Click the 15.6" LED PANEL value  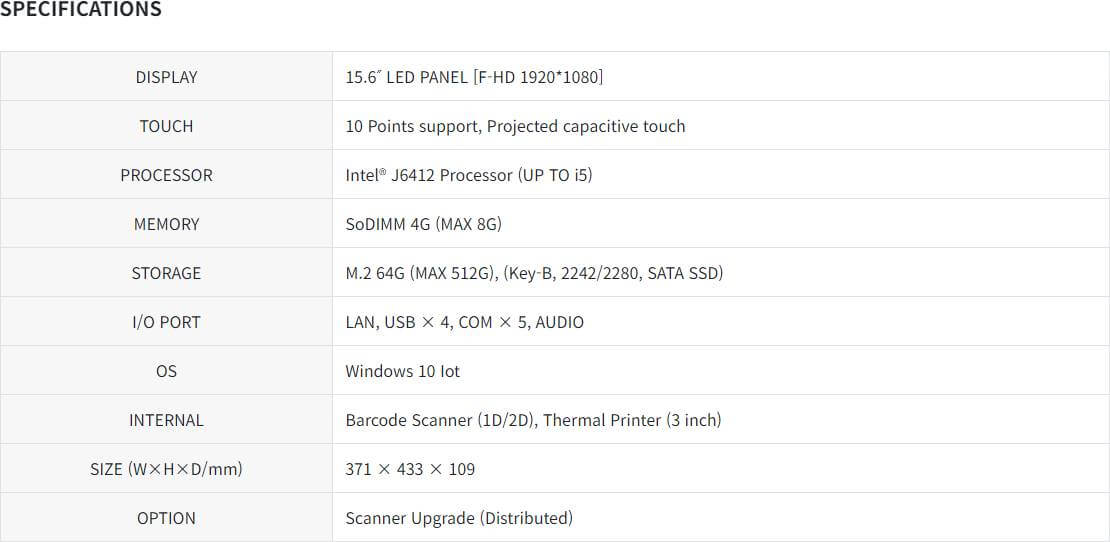pos(474,77)
